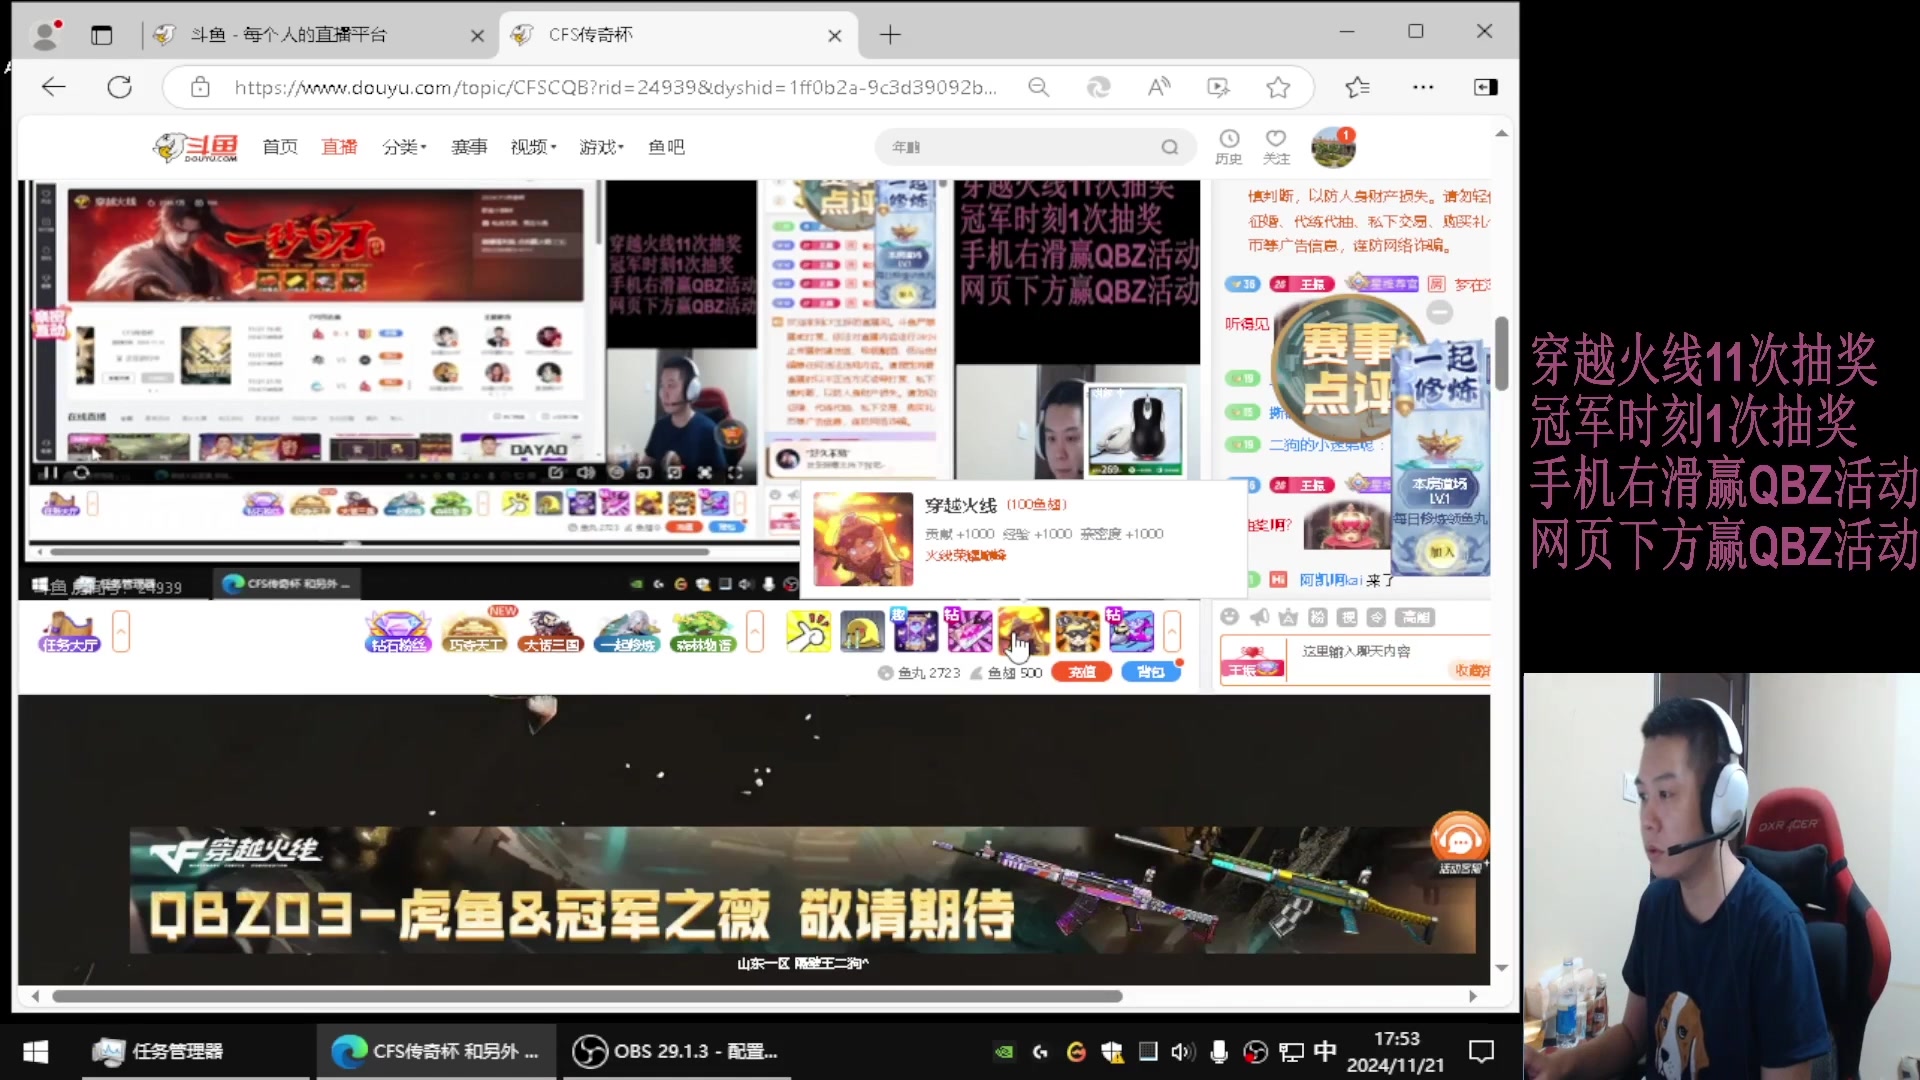The image size is (1920, 1080).
Task: Send the 穿越火线 gift under the cursor
Action: [x=1023, y=632]
